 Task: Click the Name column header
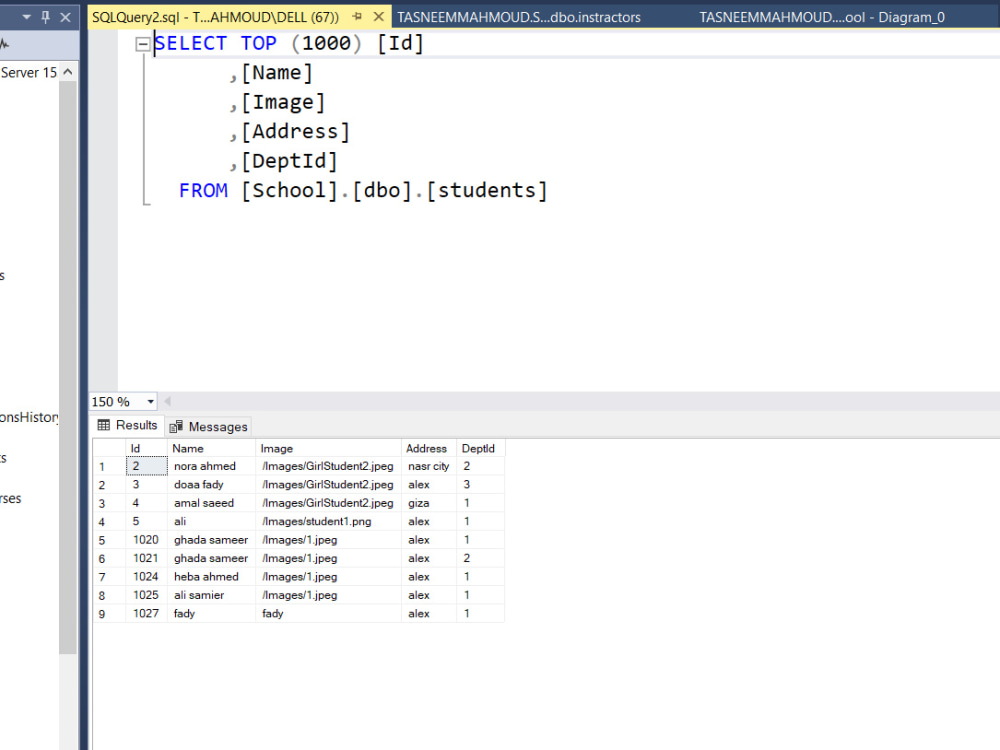[x=211, y=448]
